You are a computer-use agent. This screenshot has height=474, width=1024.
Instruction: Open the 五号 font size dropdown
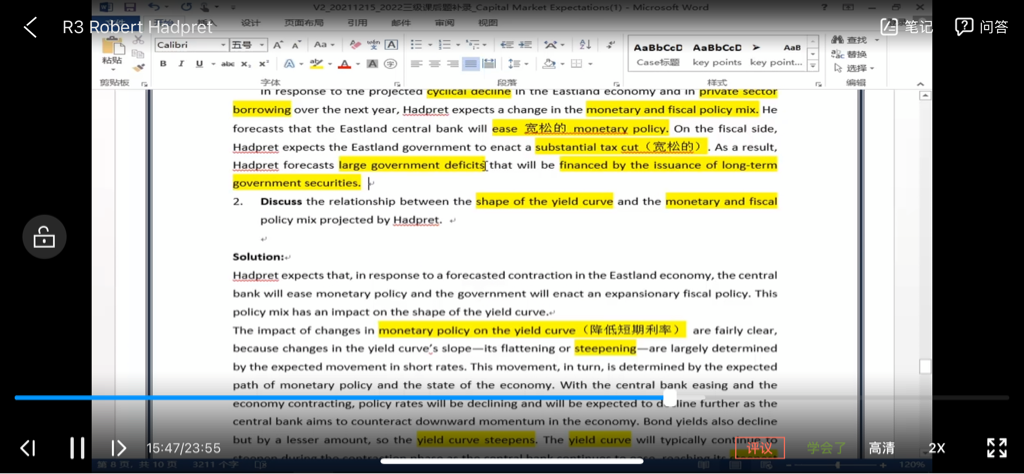247,45
